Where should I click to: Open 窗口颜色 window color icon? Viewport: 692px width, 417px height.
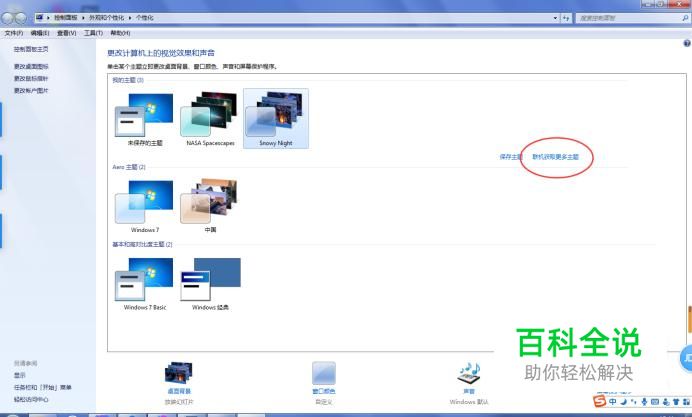click(324, 373)
